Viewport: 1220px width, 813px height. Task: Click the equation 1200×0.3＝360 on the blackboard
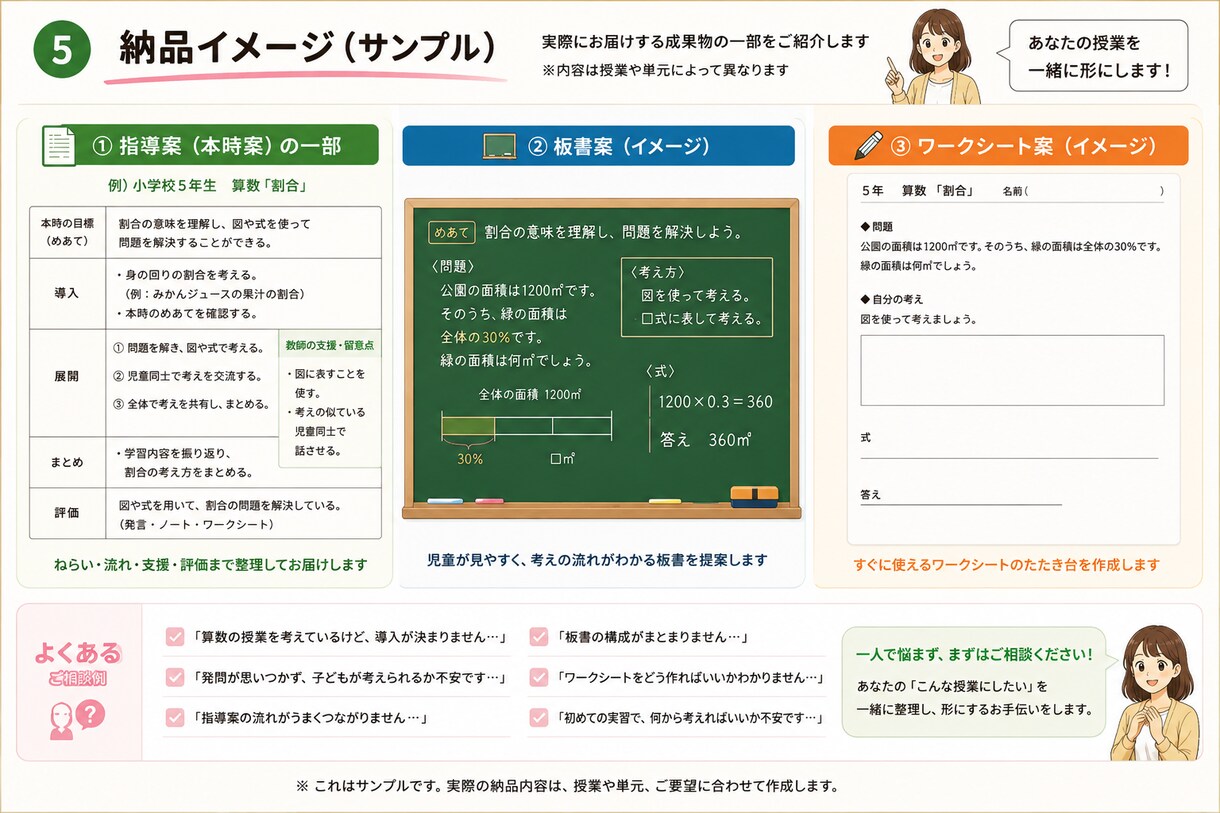pos(715,402)
